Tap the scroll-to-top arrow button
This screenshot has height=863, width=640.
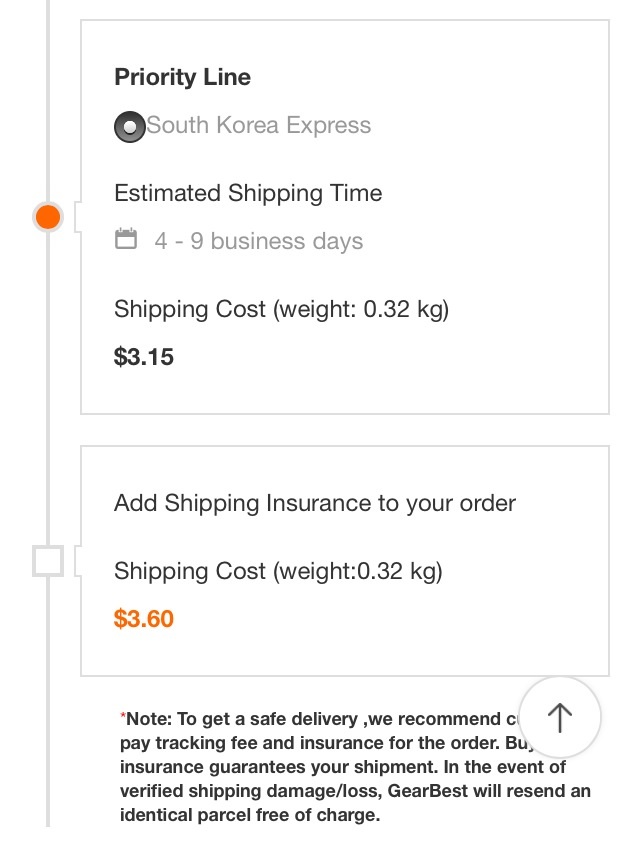pos(560,717)
